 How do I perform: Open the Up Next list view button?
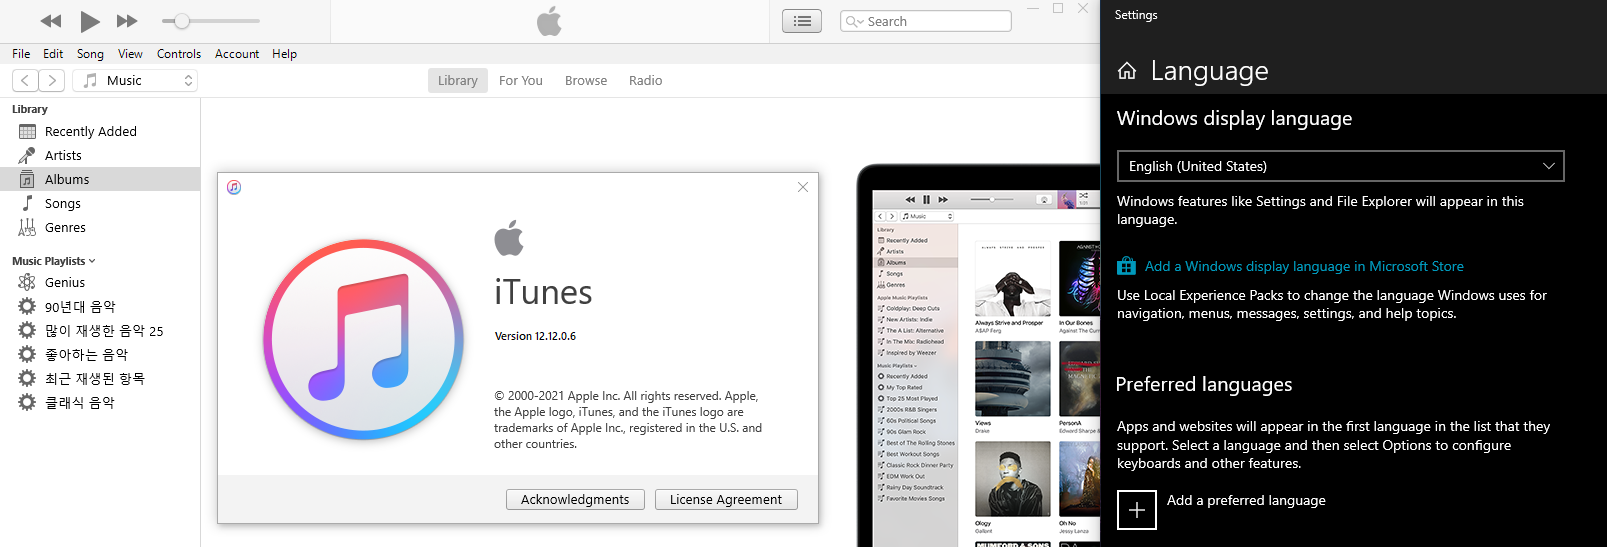pos(802,21)
